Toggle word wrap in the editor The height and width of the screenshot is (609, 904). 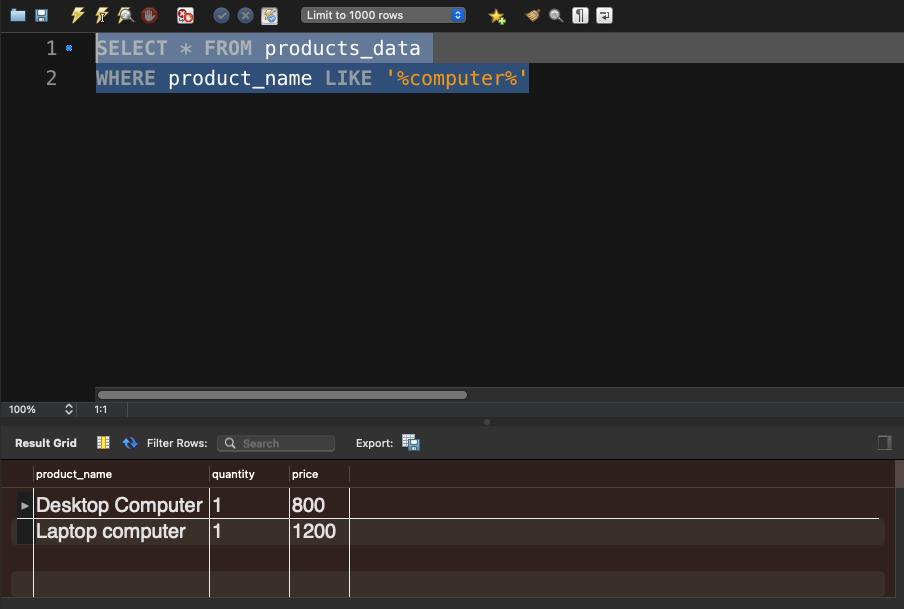[x=604, y=16]
